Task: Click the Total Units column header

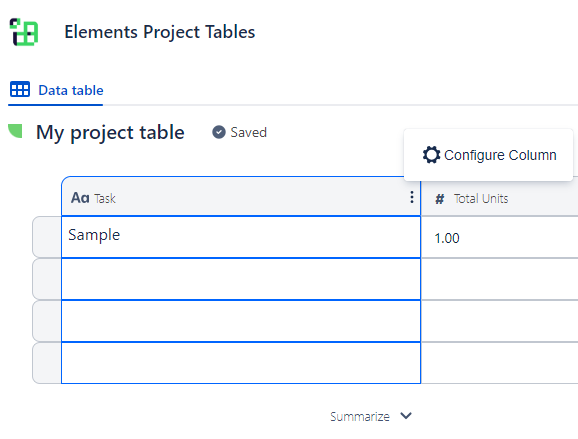Action: click(499, 199)
